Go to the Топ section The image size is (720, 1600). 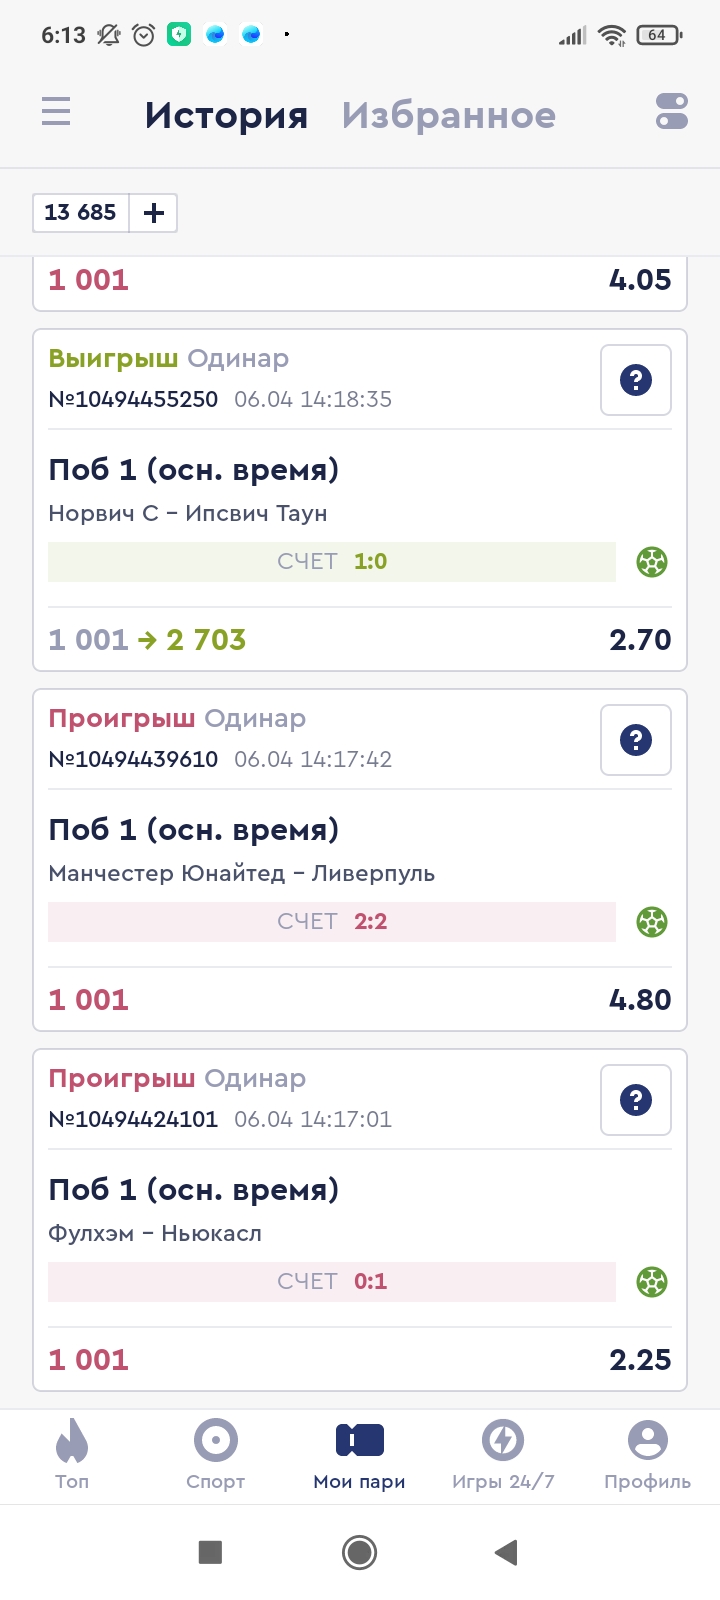tap(72, 1456)
